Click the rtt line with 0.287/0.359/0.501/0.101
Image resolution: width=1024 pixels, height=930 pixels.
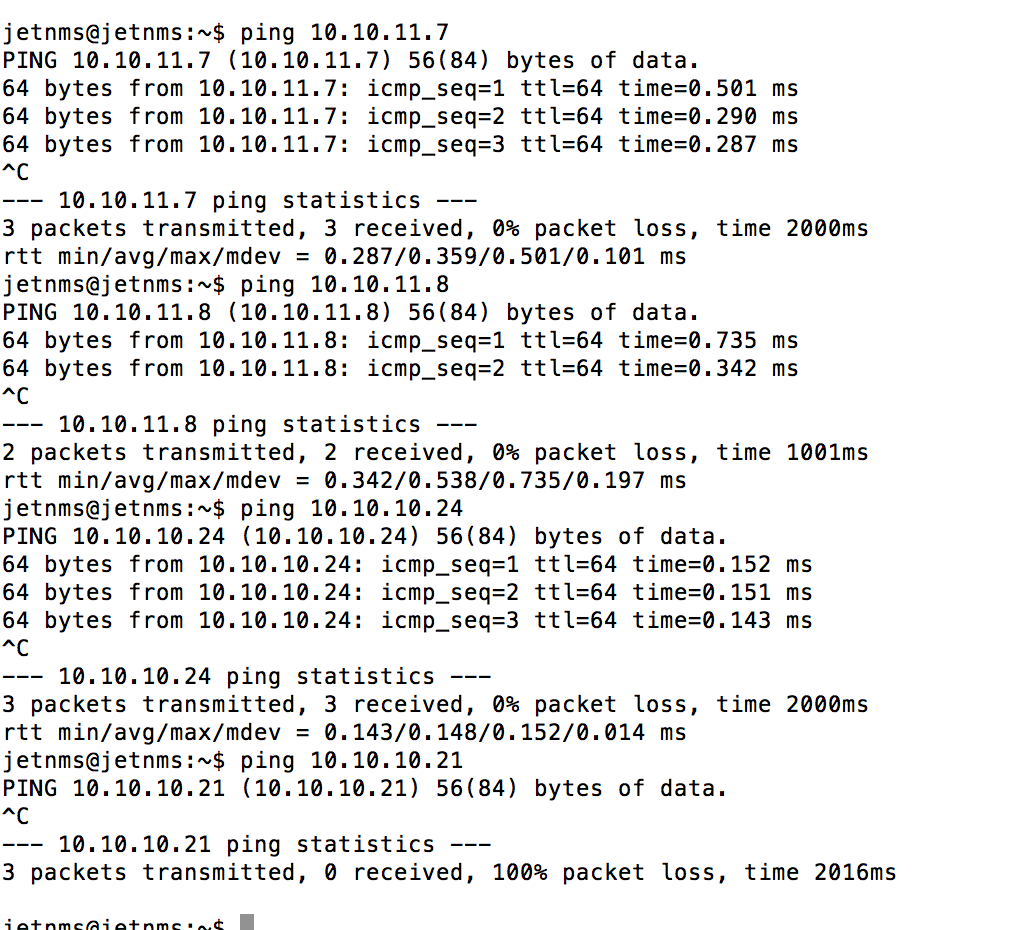pos(345,256)
